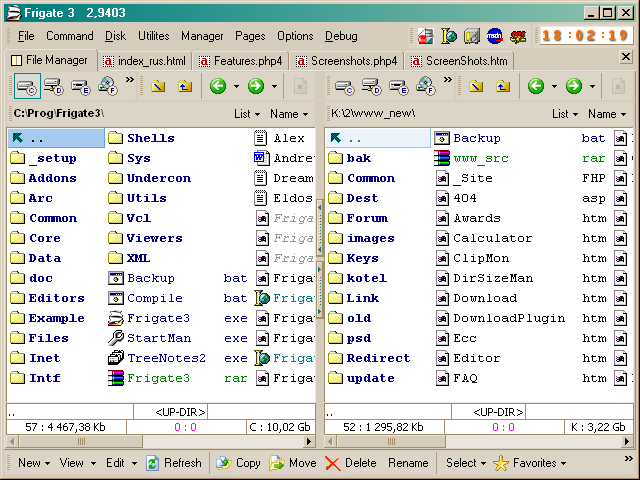640x480 pixels.
Task: Click the red computer icon in top toolbar
Action: [425, 36]
